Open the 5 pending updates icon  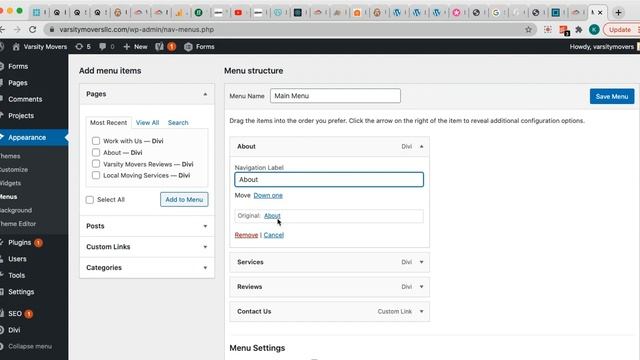(x=83, y=47)
